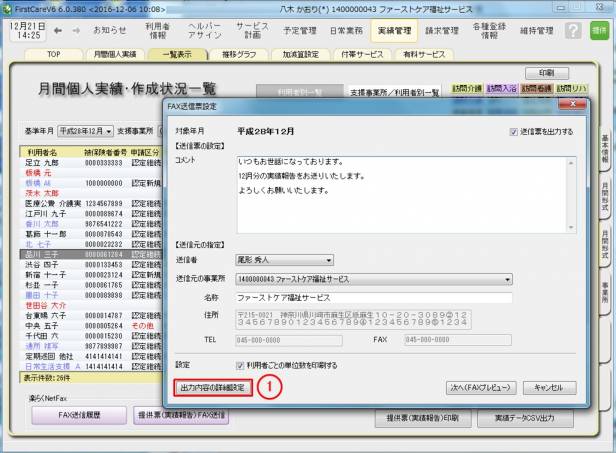Open the 基本情報 vertical side tab
This screenshot has width=616, height=453.
606,149
